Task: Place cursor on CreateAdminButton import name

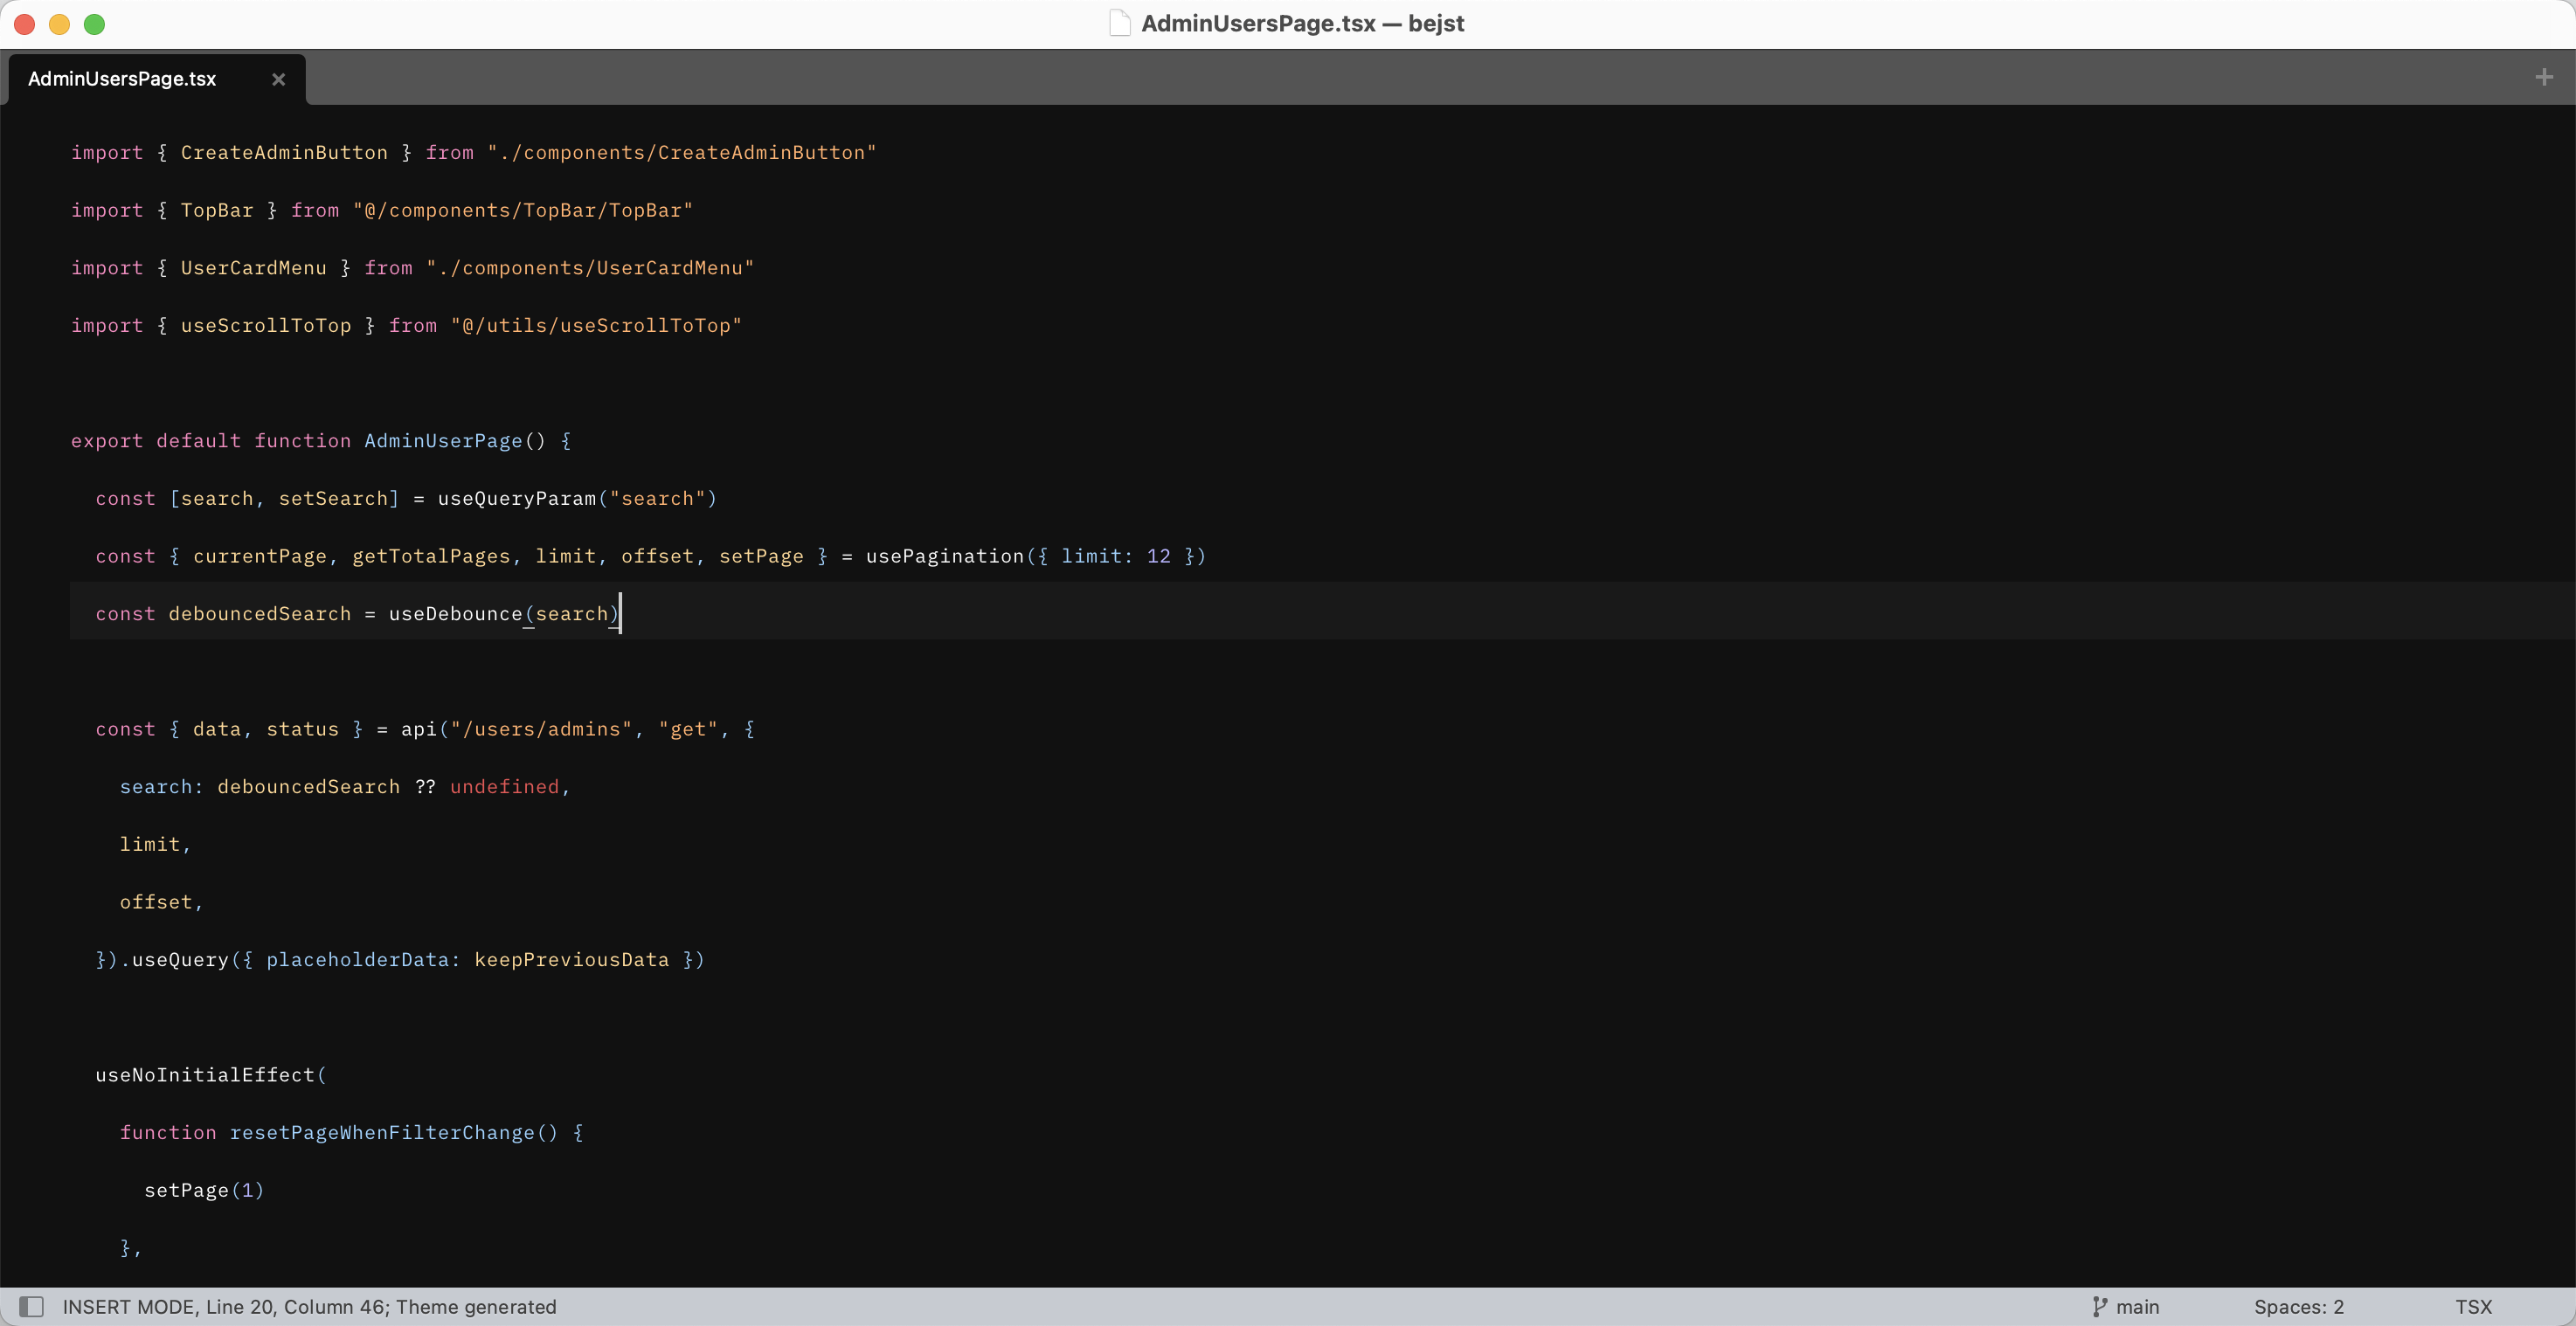Action: click(284, 152)
